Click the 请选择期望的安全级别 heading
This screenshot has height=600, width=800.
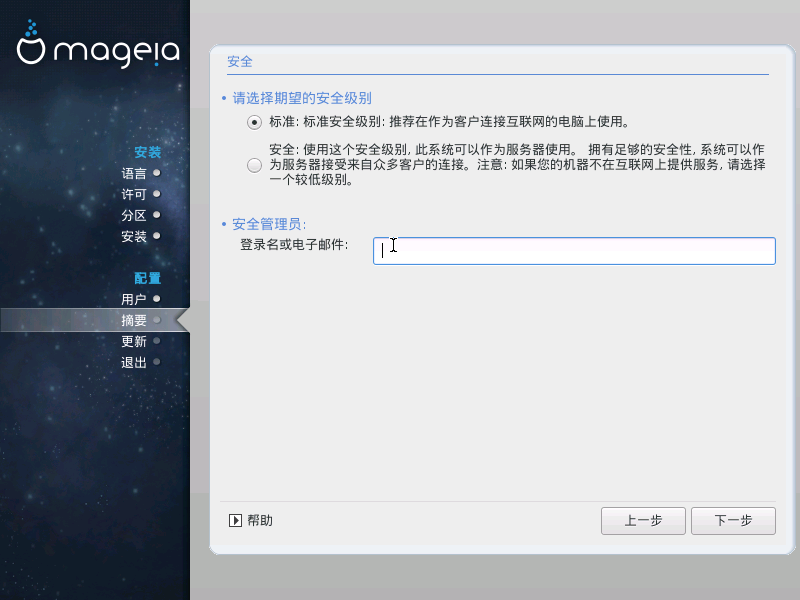tap(302, 98)
